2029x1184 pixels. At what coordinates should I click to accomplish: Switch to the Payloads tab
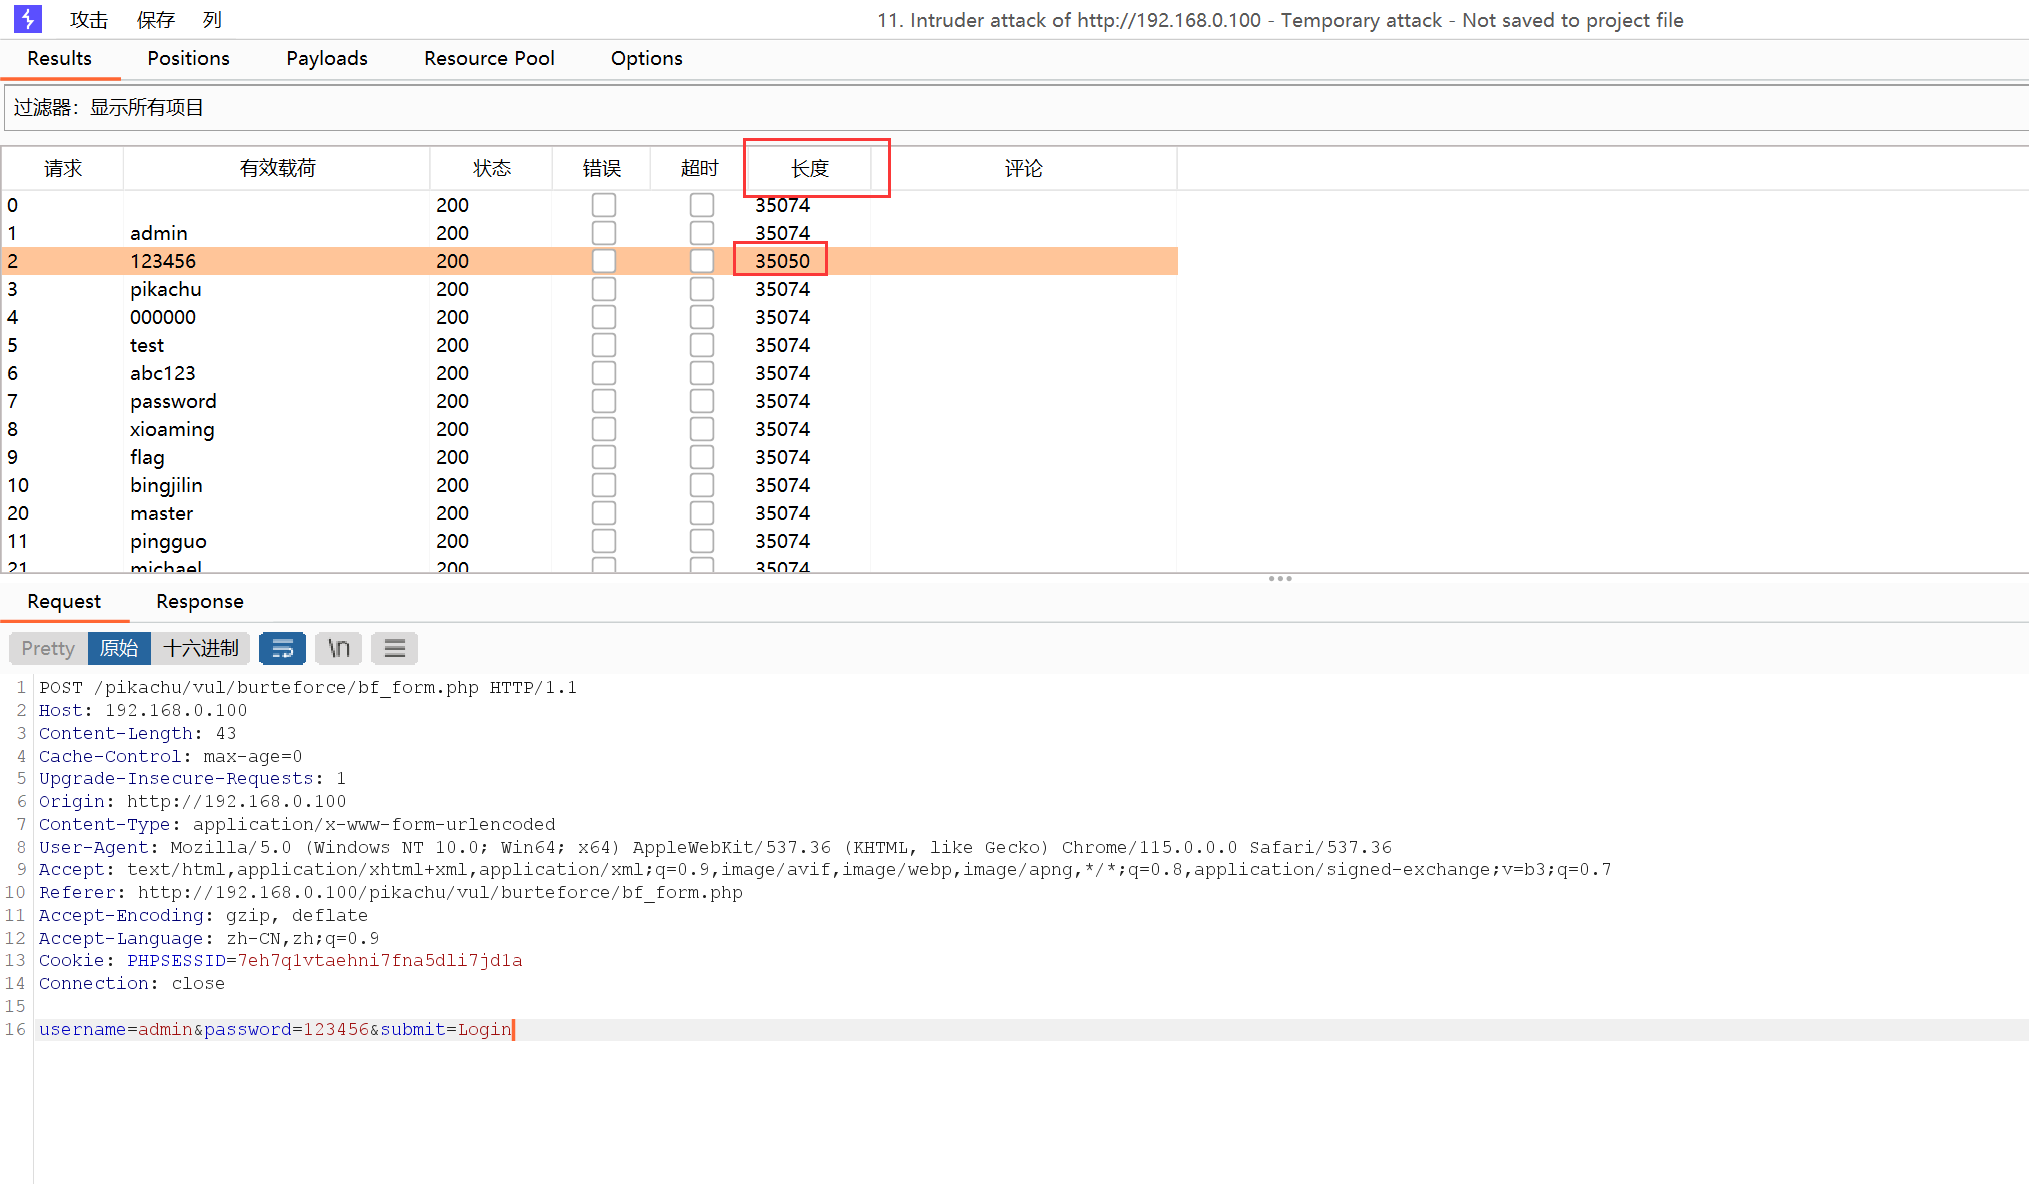(x=326, y=58)
